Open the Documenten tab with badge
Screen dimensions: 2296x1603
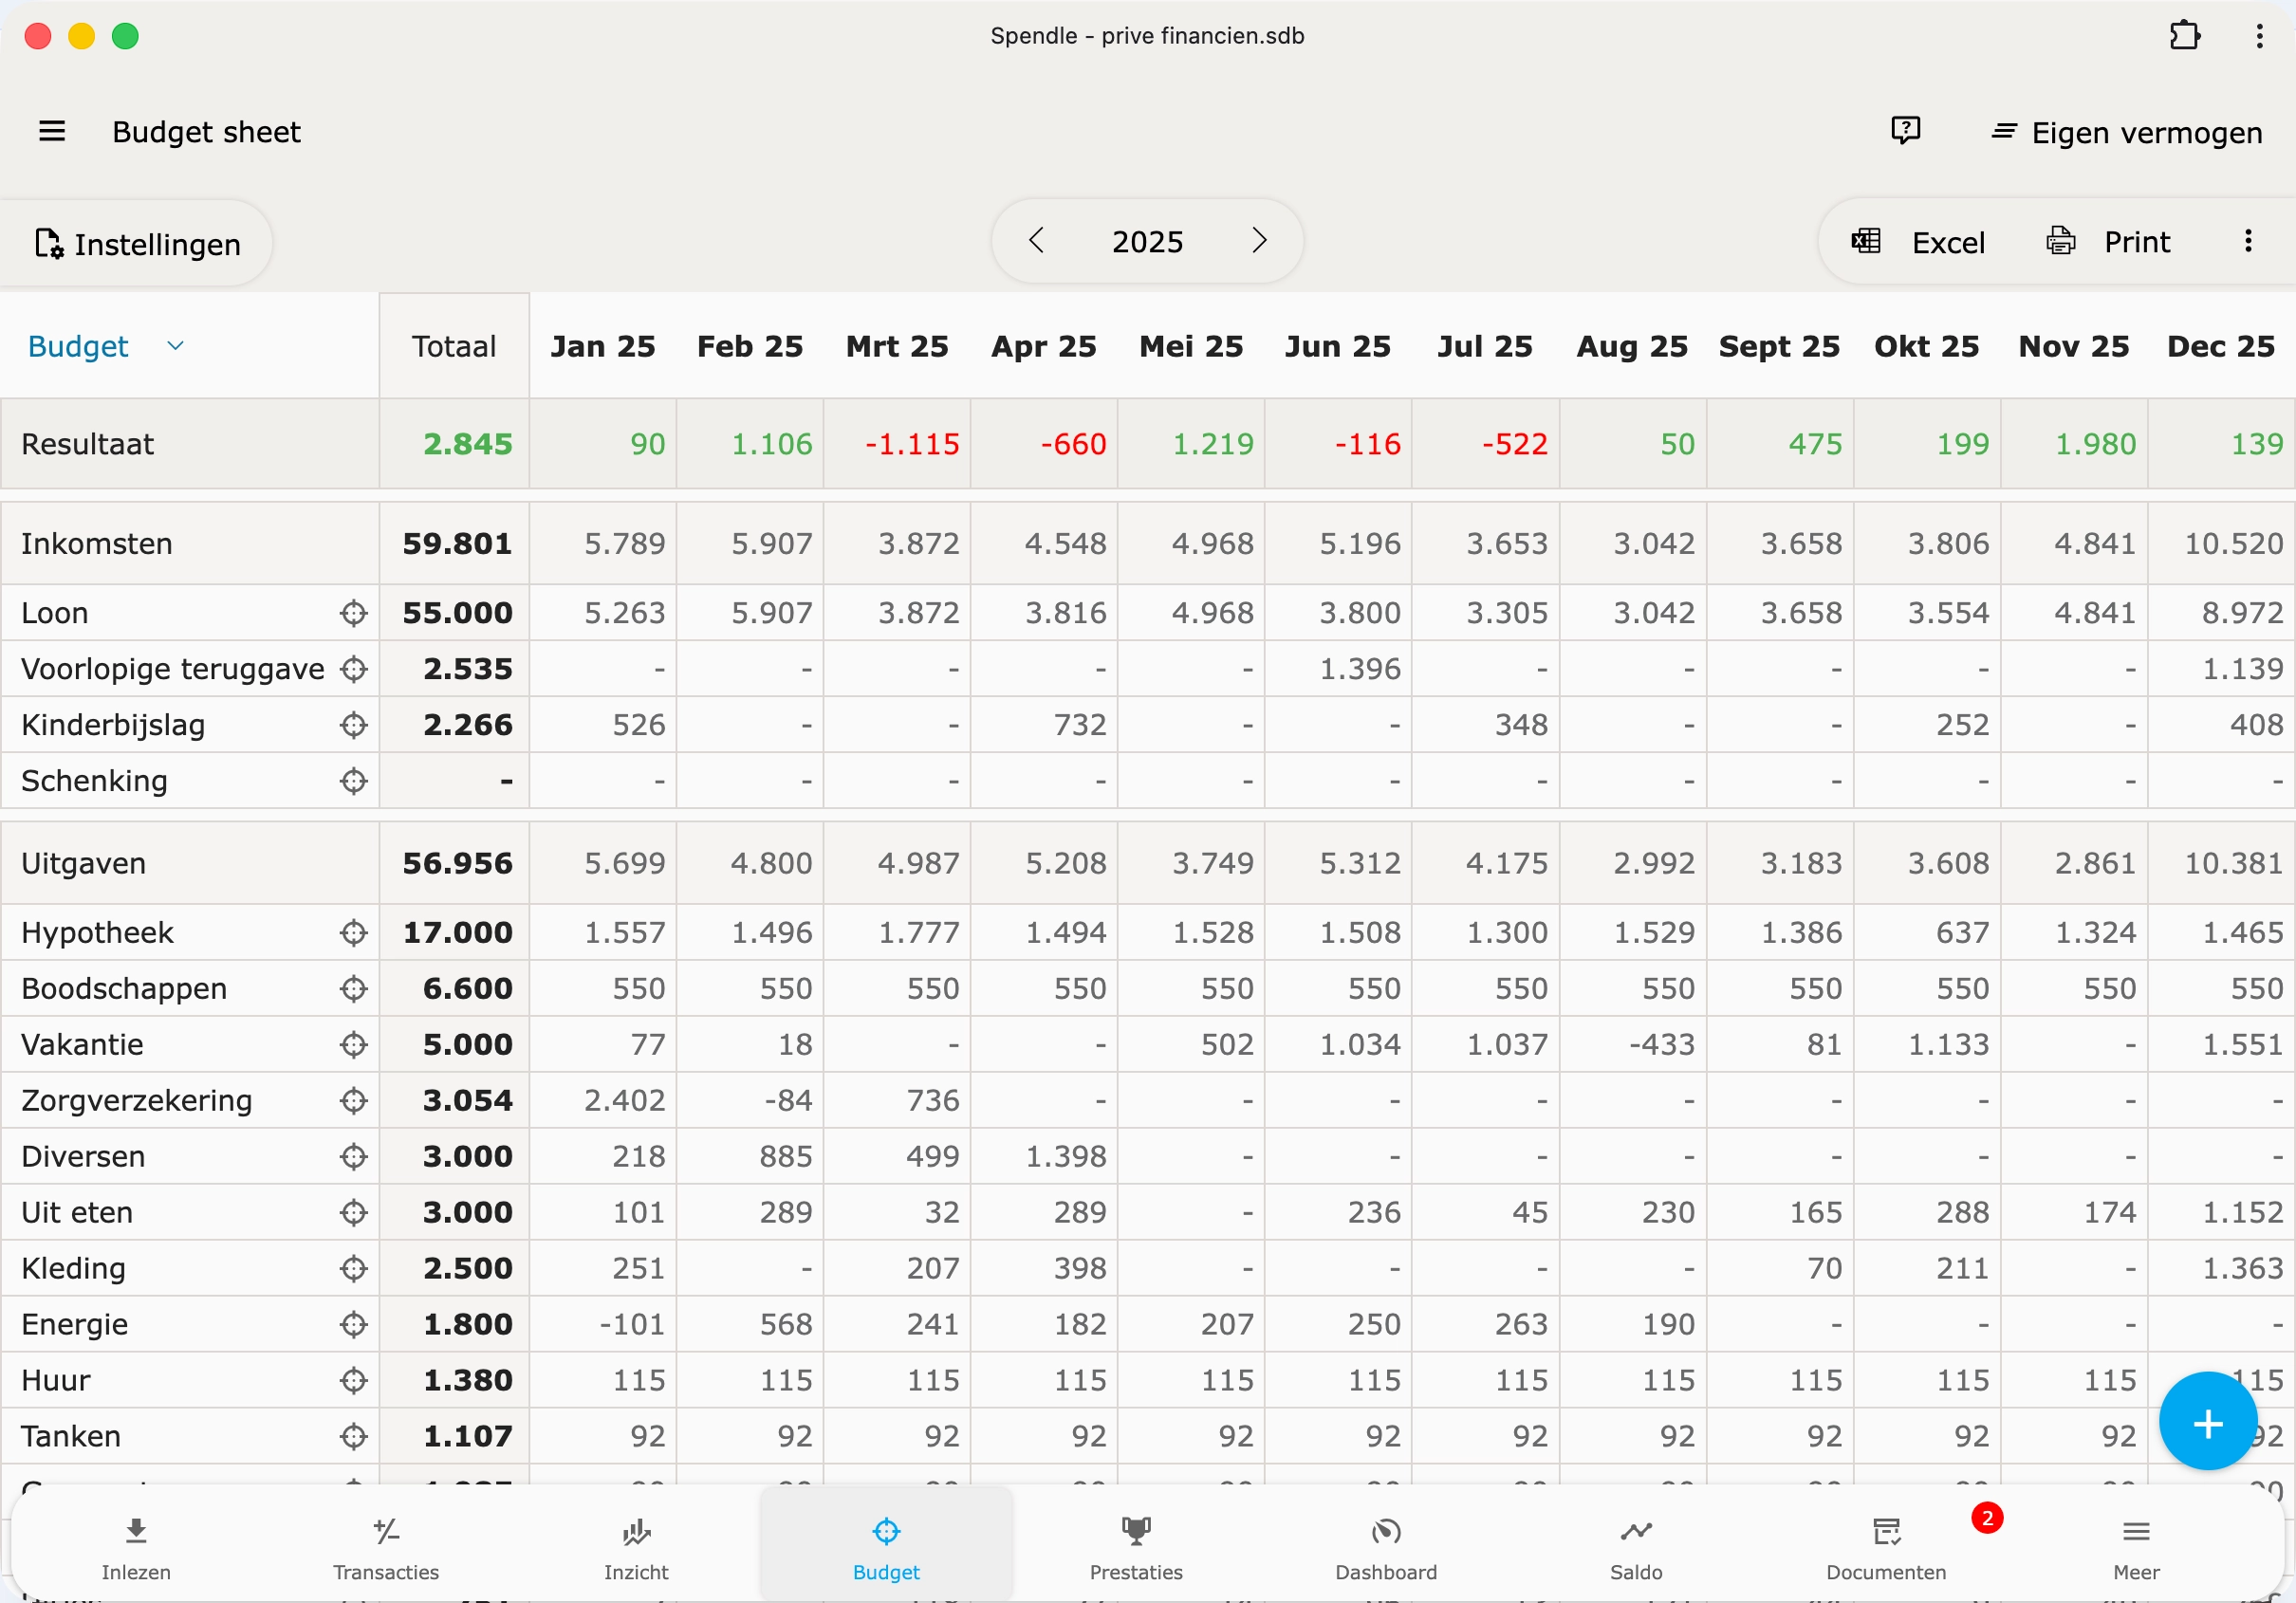click(1885, 1546)
